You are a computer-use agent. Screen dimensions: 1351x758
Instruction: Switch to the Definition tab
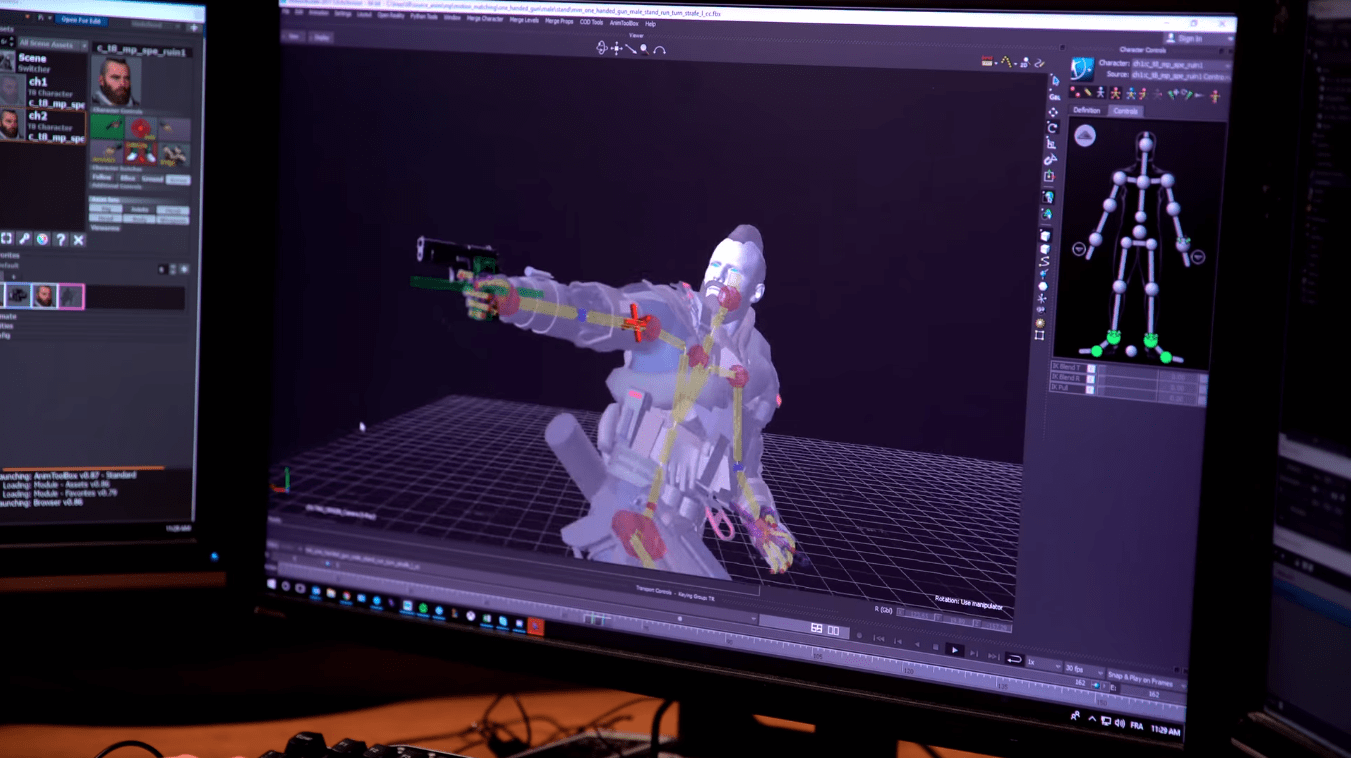1086,110
